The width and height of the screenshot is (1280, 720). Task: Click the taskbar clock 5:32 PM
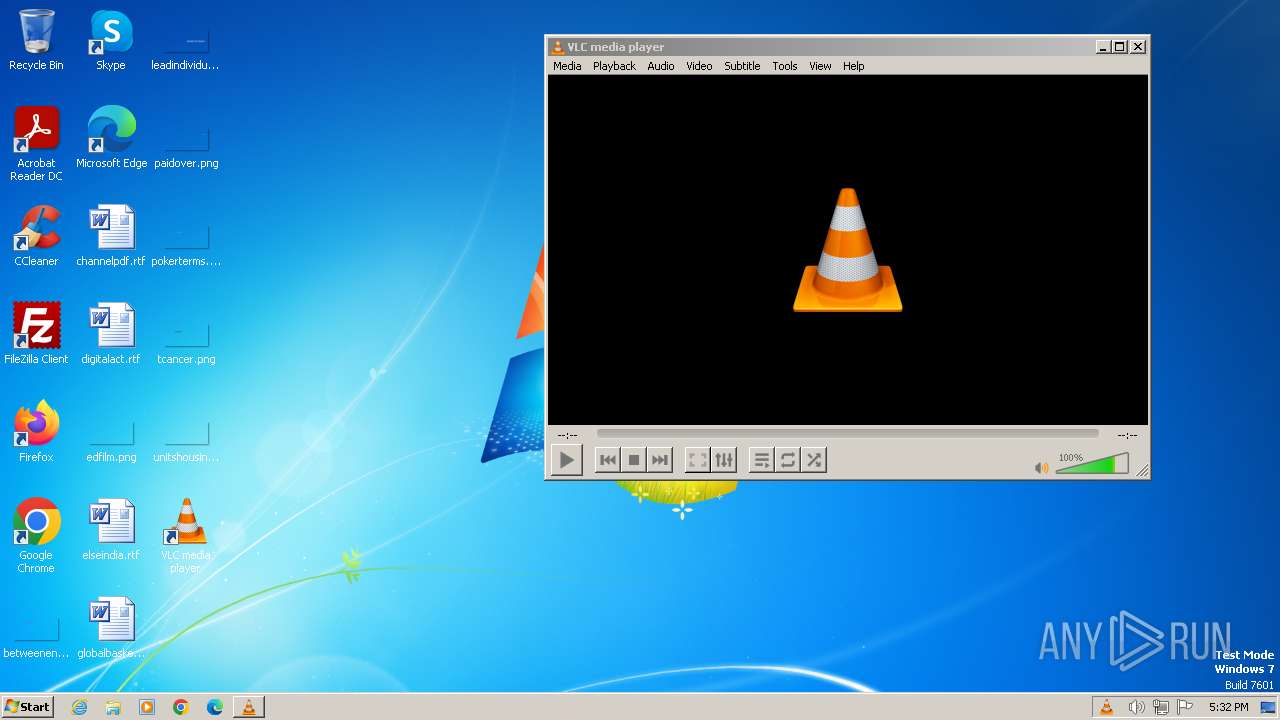point(1228,707)
